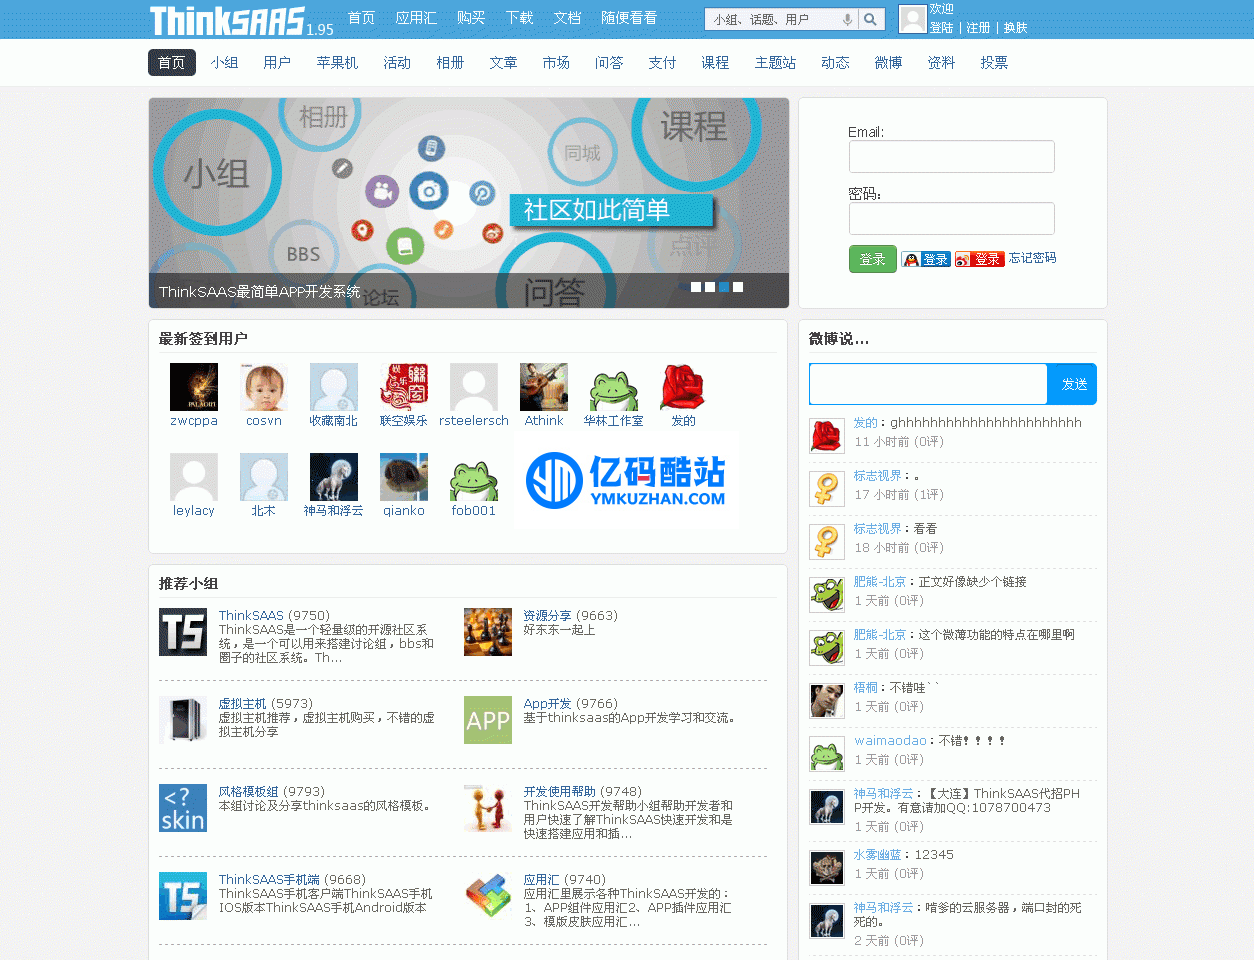
Task: Open leylacy default avatar
Action: [194, 477]
